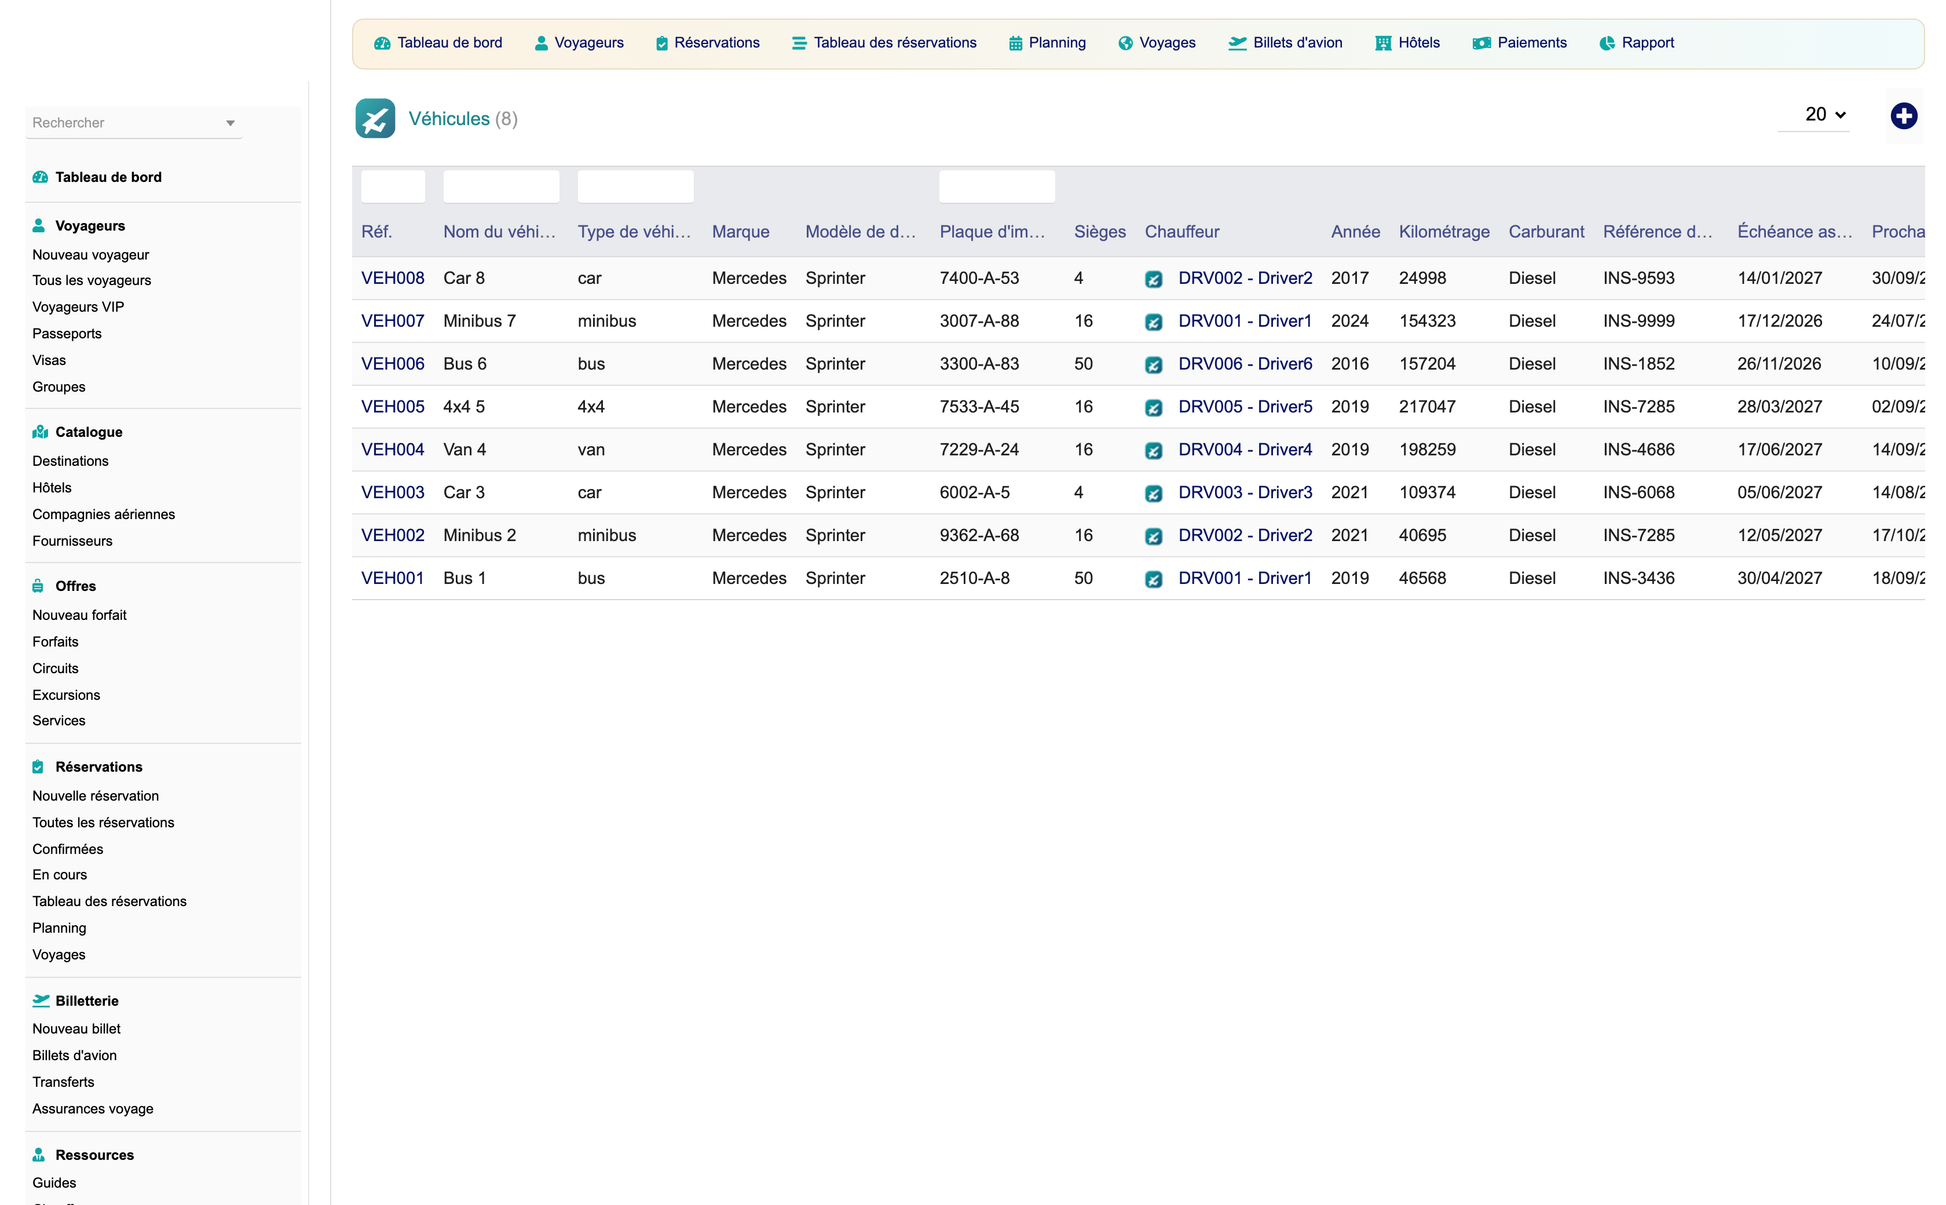1946x1205 pixels.
Task: Select Tableau des réservations in top bar
Action: (x=884, y=43)
